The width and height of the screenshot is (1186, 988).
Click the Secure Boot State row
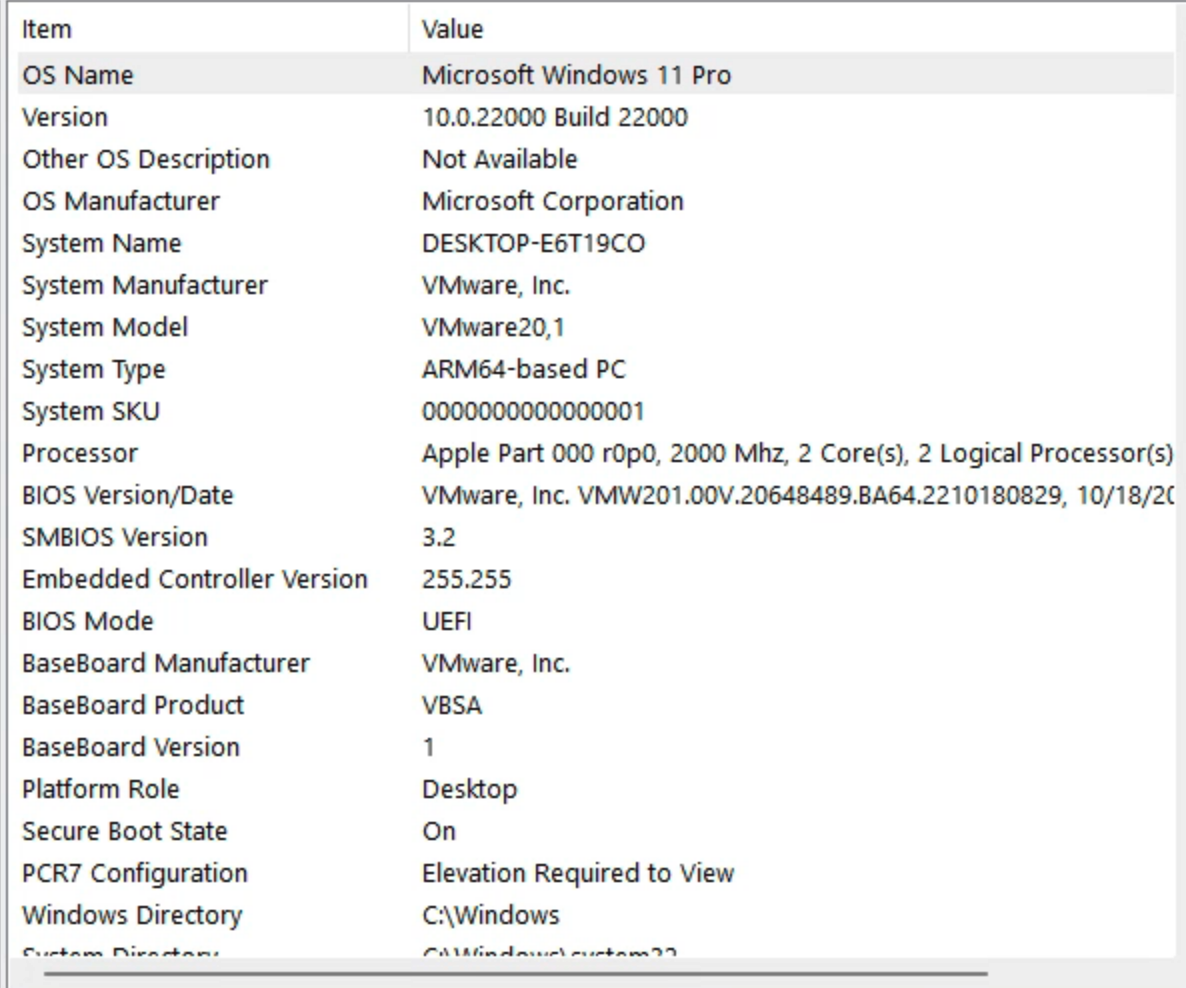click(125, 831)
